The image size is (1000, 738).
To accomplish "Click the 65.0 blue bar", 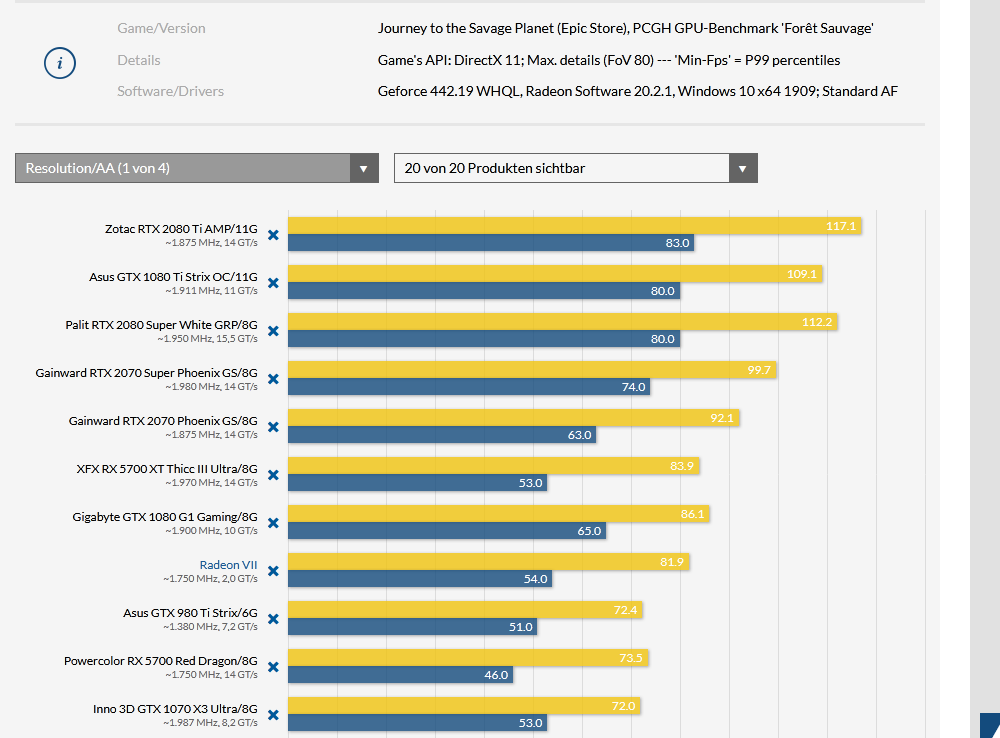I will point(447,531).
